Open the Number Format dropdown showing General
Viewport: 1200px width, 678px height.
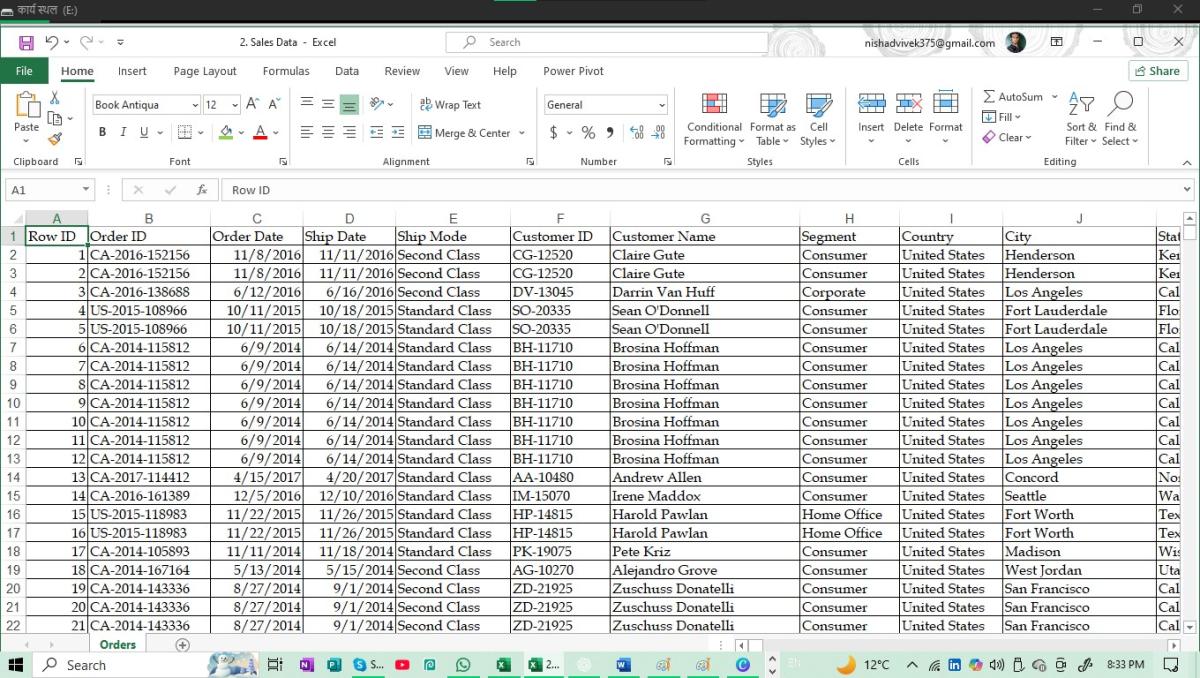(661, 105)
